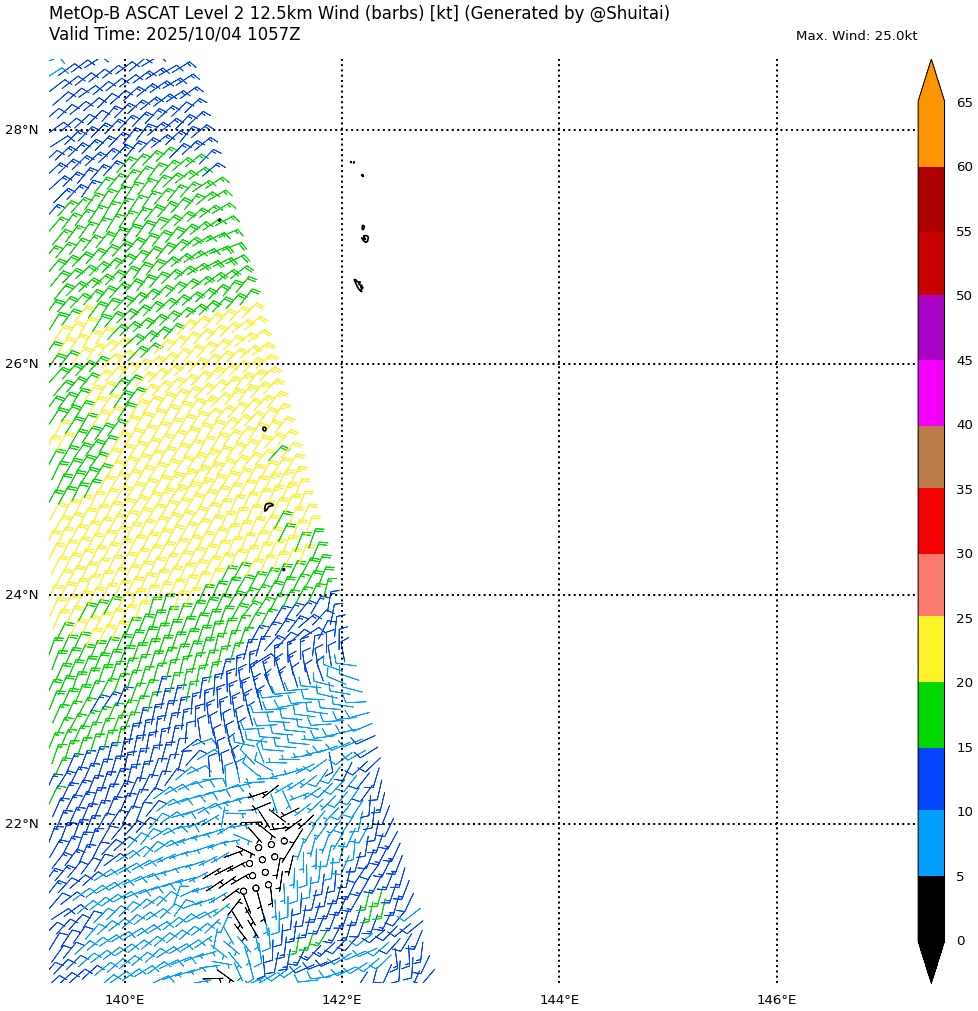Click the black bottom arrow of colorbar
This screenshot has height=1011, width=978.
(931, 960)
